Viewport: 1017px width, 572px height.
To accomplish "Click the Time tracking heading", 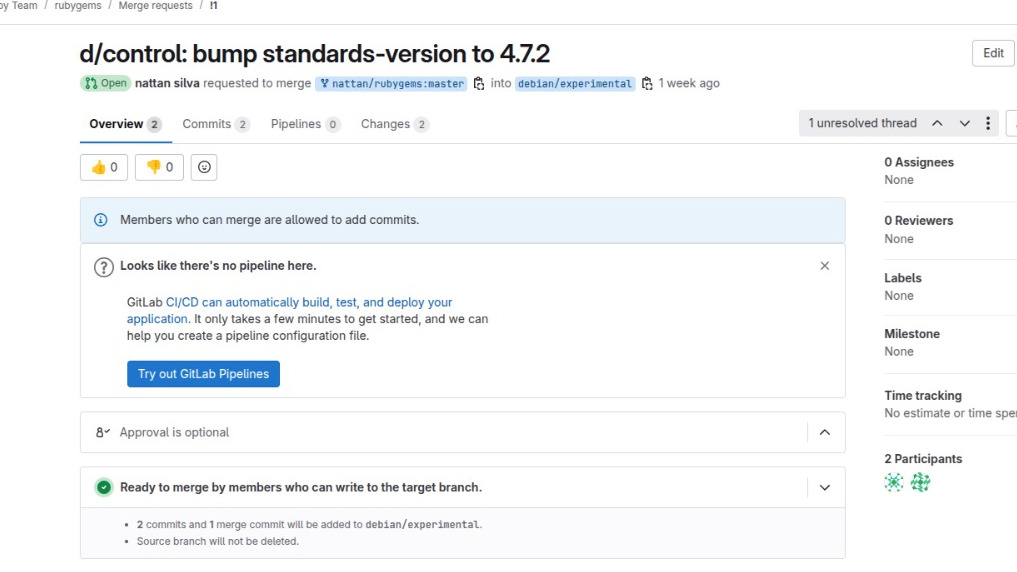I will tap(922, 396).
